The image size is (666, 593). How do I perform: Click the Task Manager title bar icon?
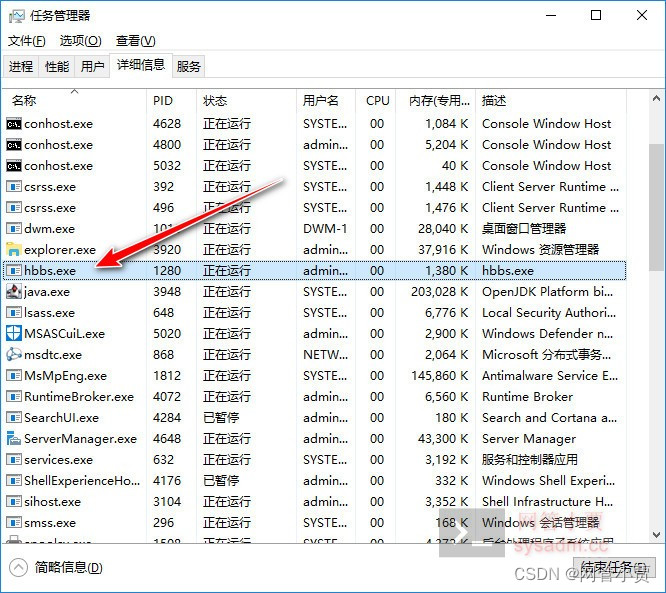pos(17,16)
